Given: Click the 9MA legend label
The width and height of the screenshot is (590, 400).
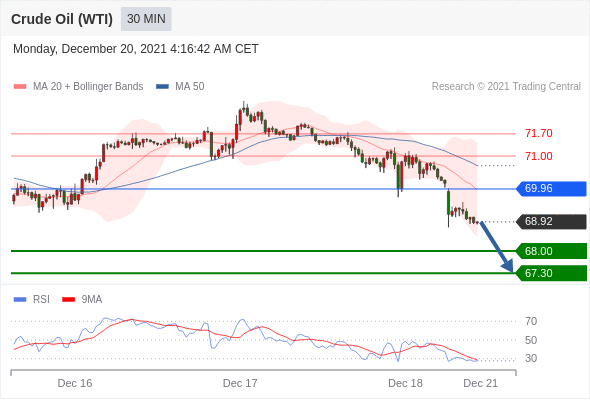Looking at the screenshot, I should [x=92, y=300].
